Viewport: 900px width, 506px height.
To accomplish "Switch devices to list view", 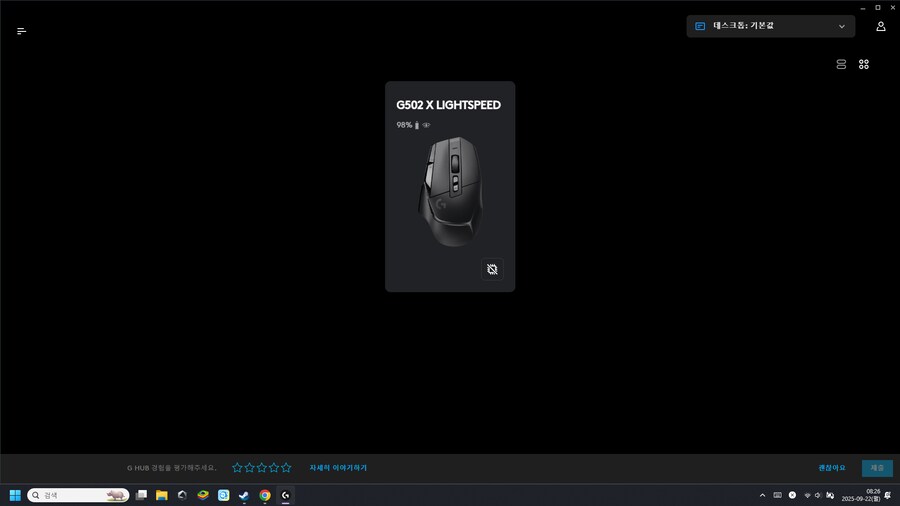I will pos(841,64).
